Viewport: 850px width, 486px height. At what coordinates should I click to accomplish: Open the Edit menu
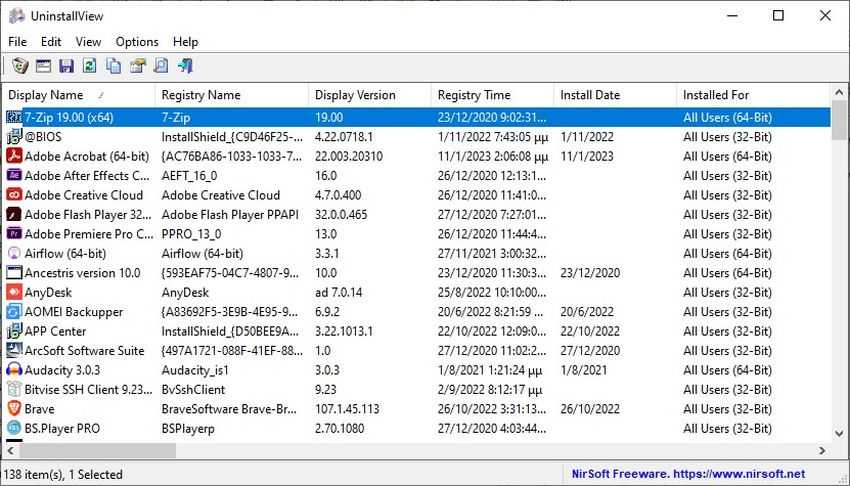click(51, 42)
